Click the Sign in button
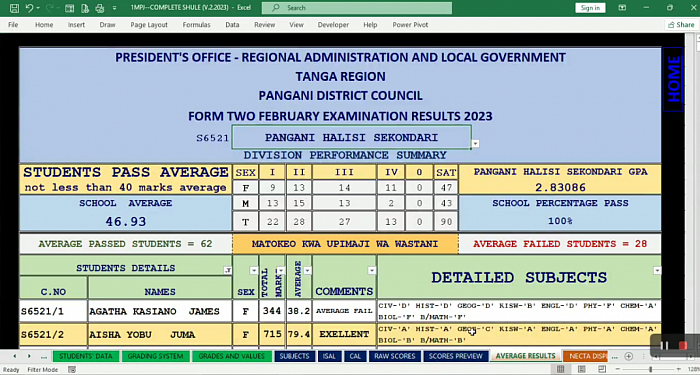Image resolution: width=700 pixels, height=375 pixels. click(590, 8)
